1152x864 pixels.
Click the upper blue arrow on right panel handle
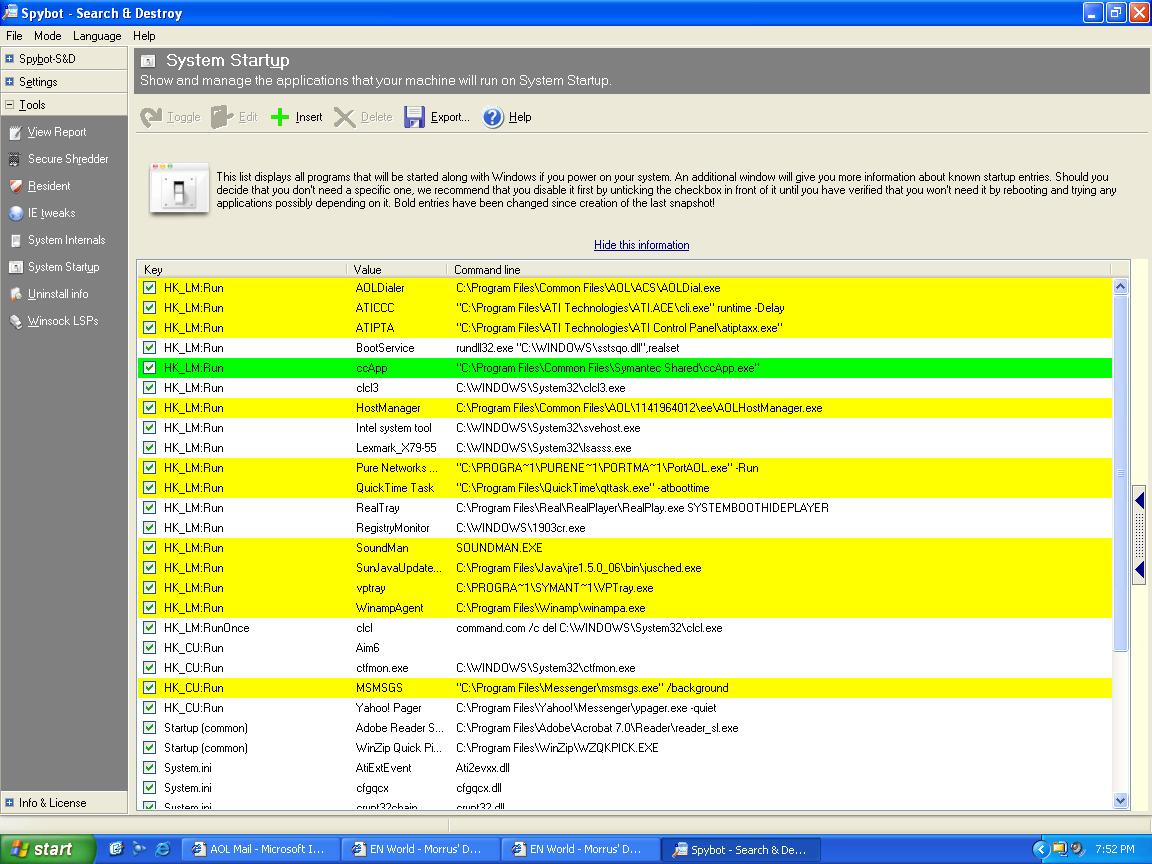coord(1140,501)
